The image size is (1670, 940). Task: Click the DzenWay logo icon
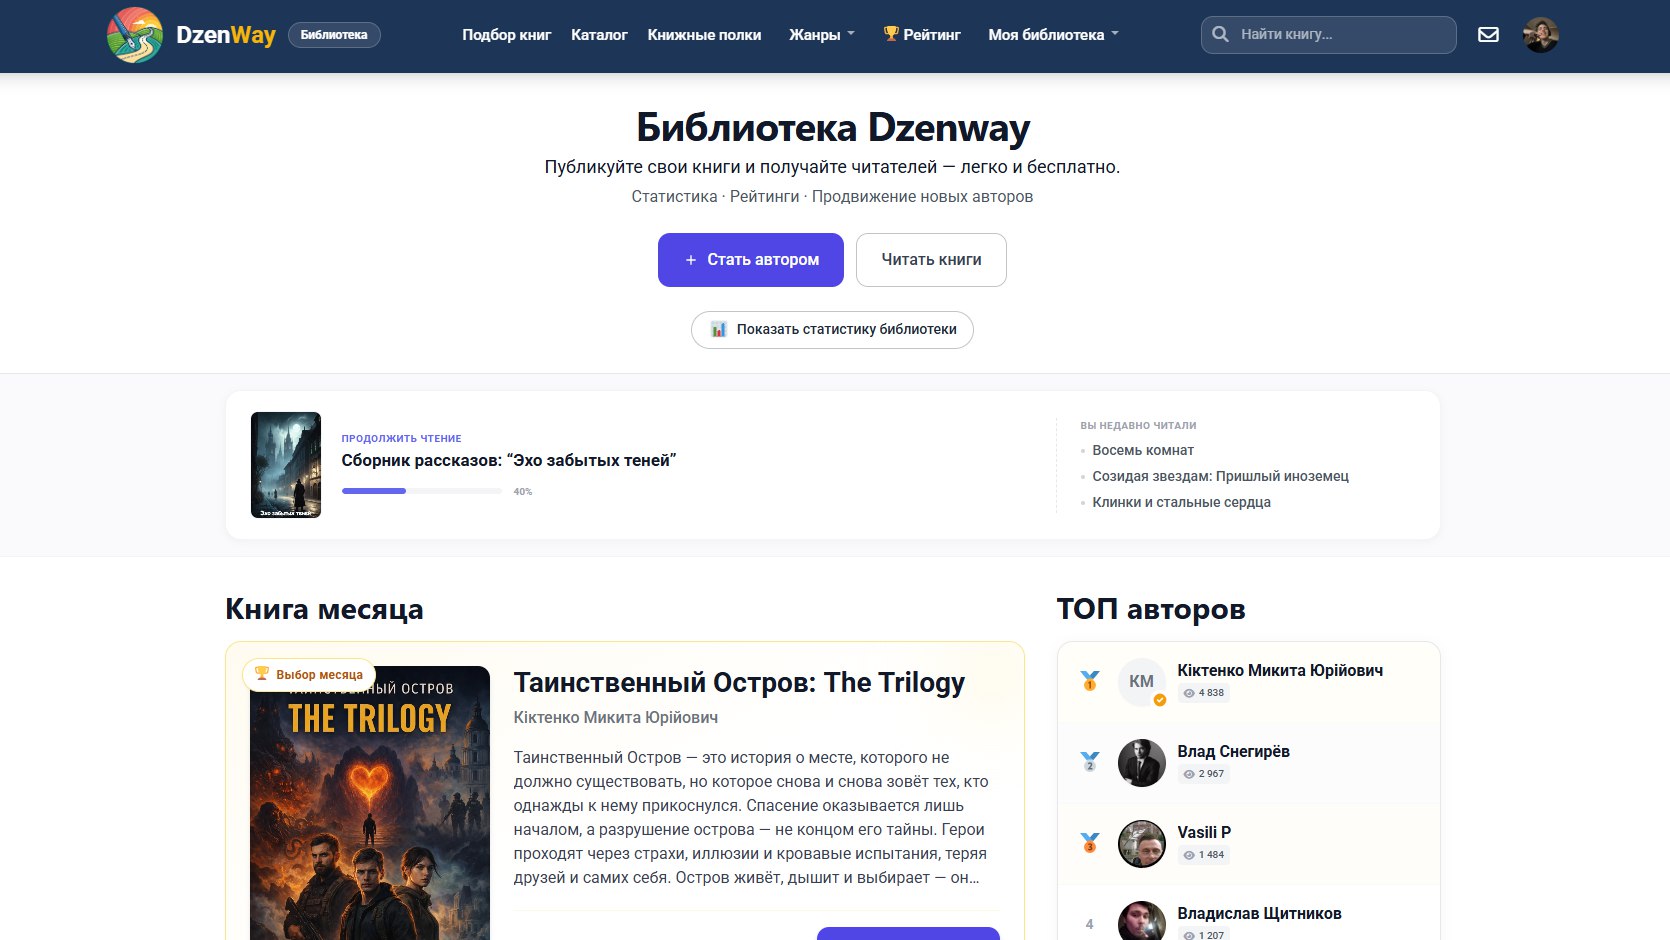[135, 35]
